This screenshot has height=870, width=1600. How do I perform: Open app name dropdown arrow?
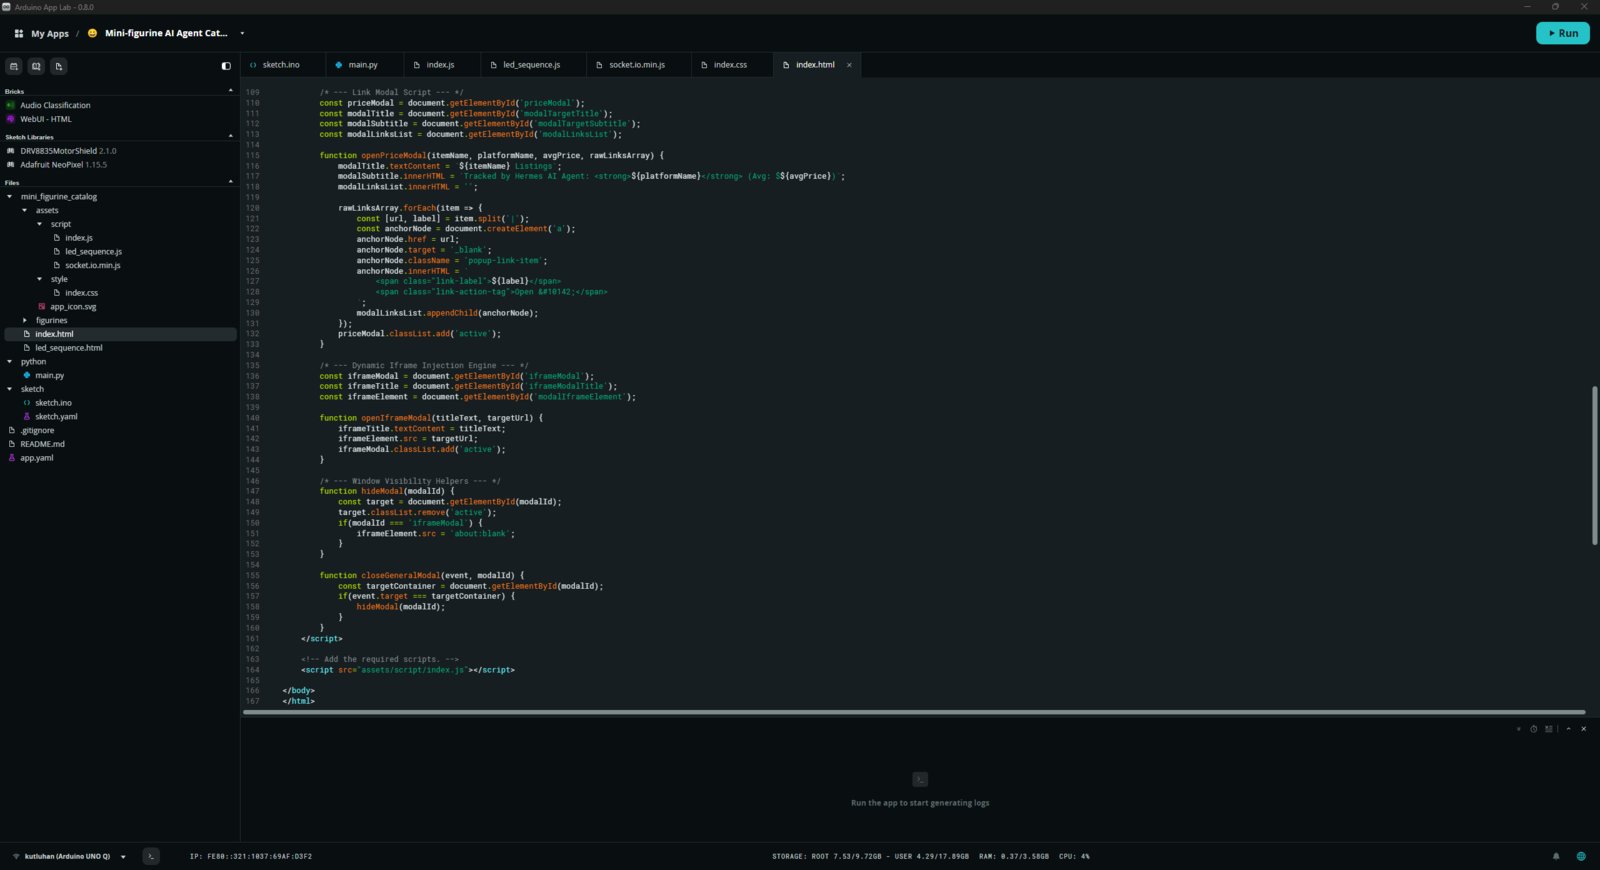pos(242,33)
